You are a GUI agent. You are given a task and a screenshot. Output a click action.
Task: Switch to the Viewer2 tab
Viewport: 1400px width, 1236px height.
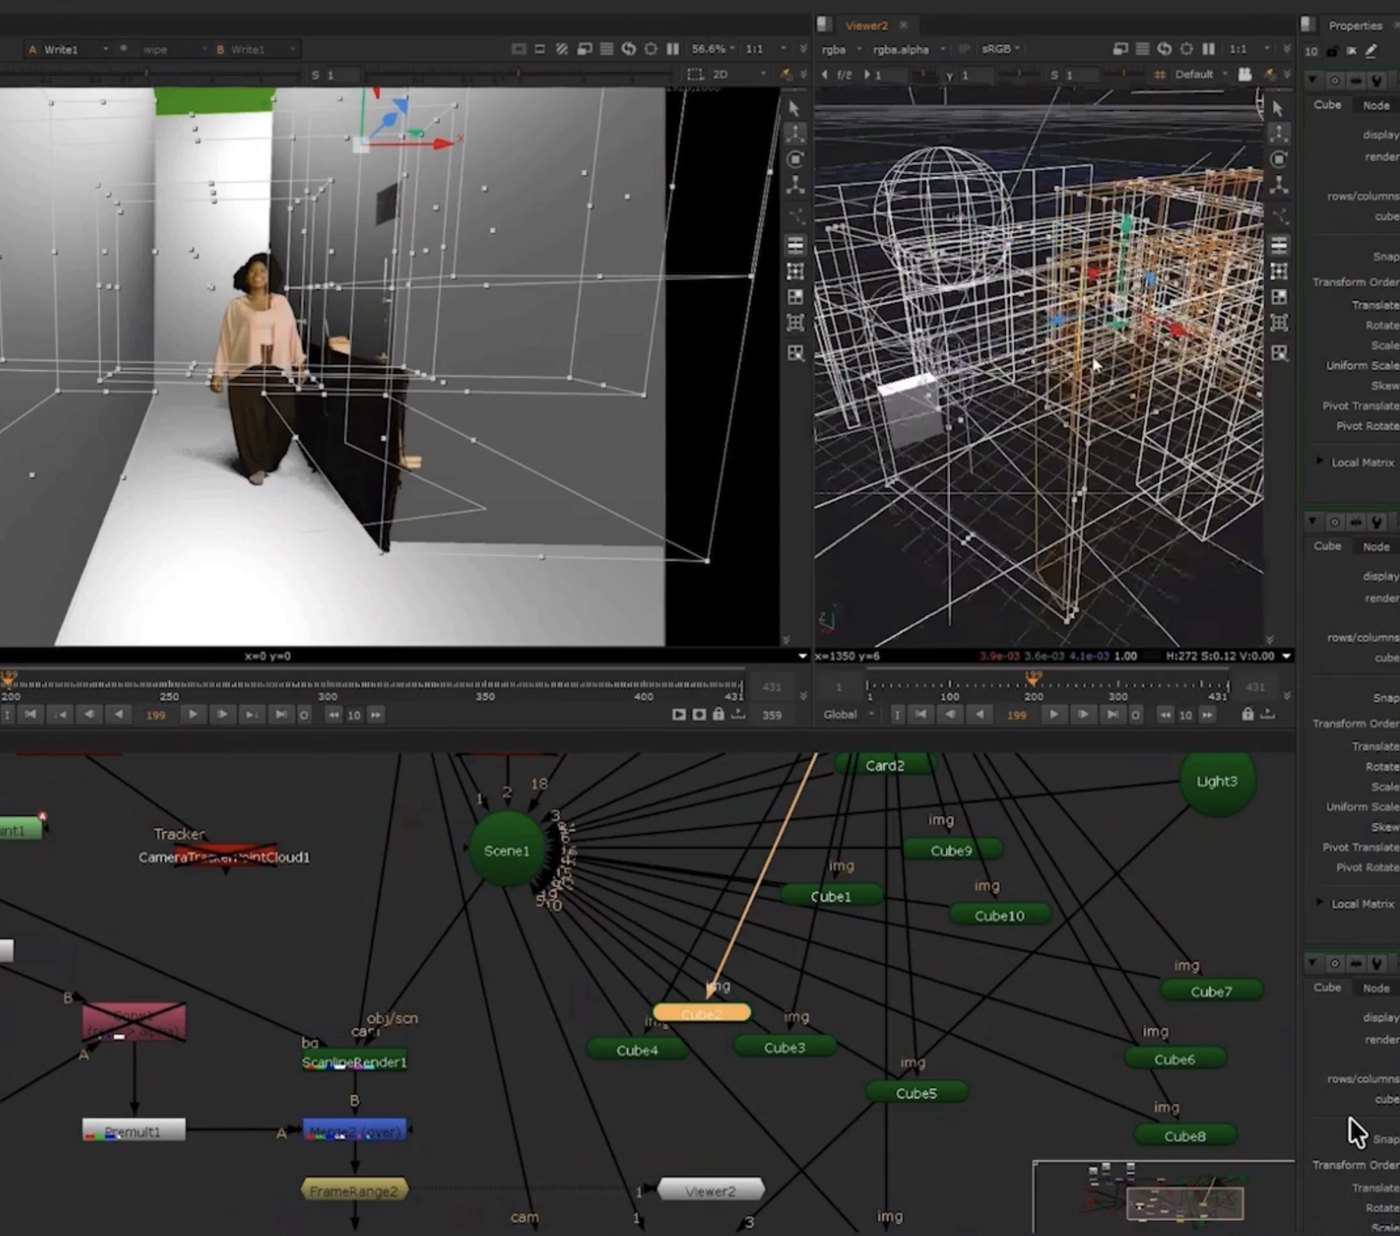866,25
